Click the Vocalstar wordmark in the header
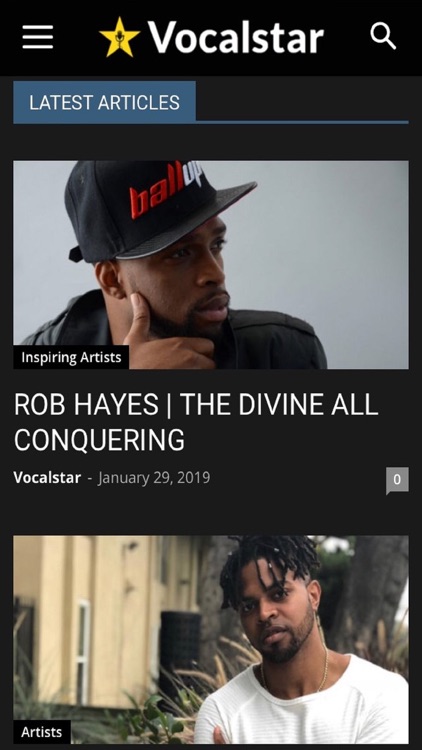This screenshot has width=422, height=750. click(x=236, y=37)
